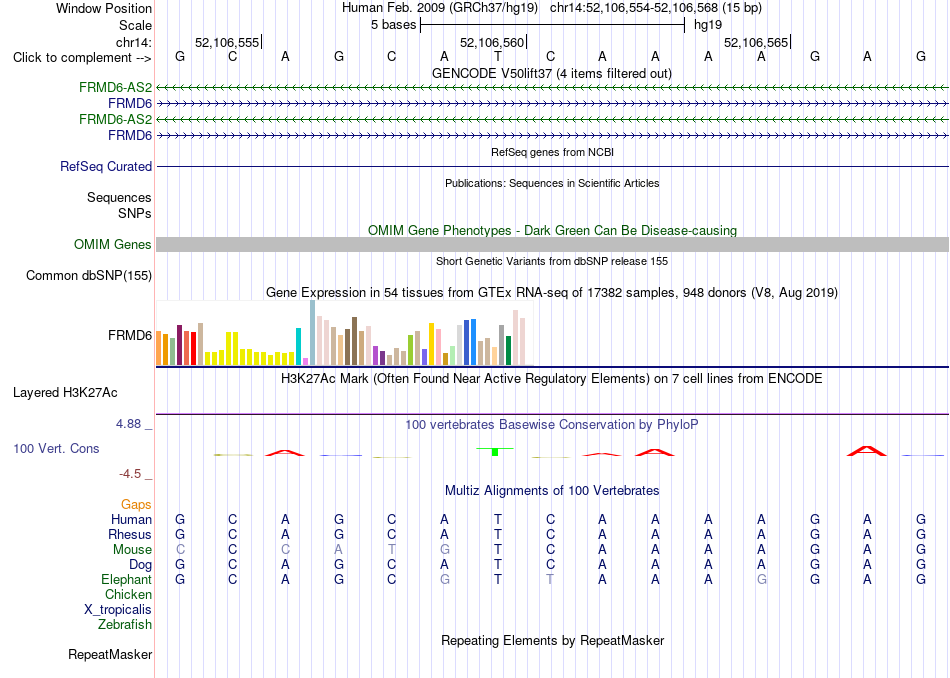Open the RefSeq Curated track label
The image size is (950, 678).
pyautogui.click(x=106, y=166)
